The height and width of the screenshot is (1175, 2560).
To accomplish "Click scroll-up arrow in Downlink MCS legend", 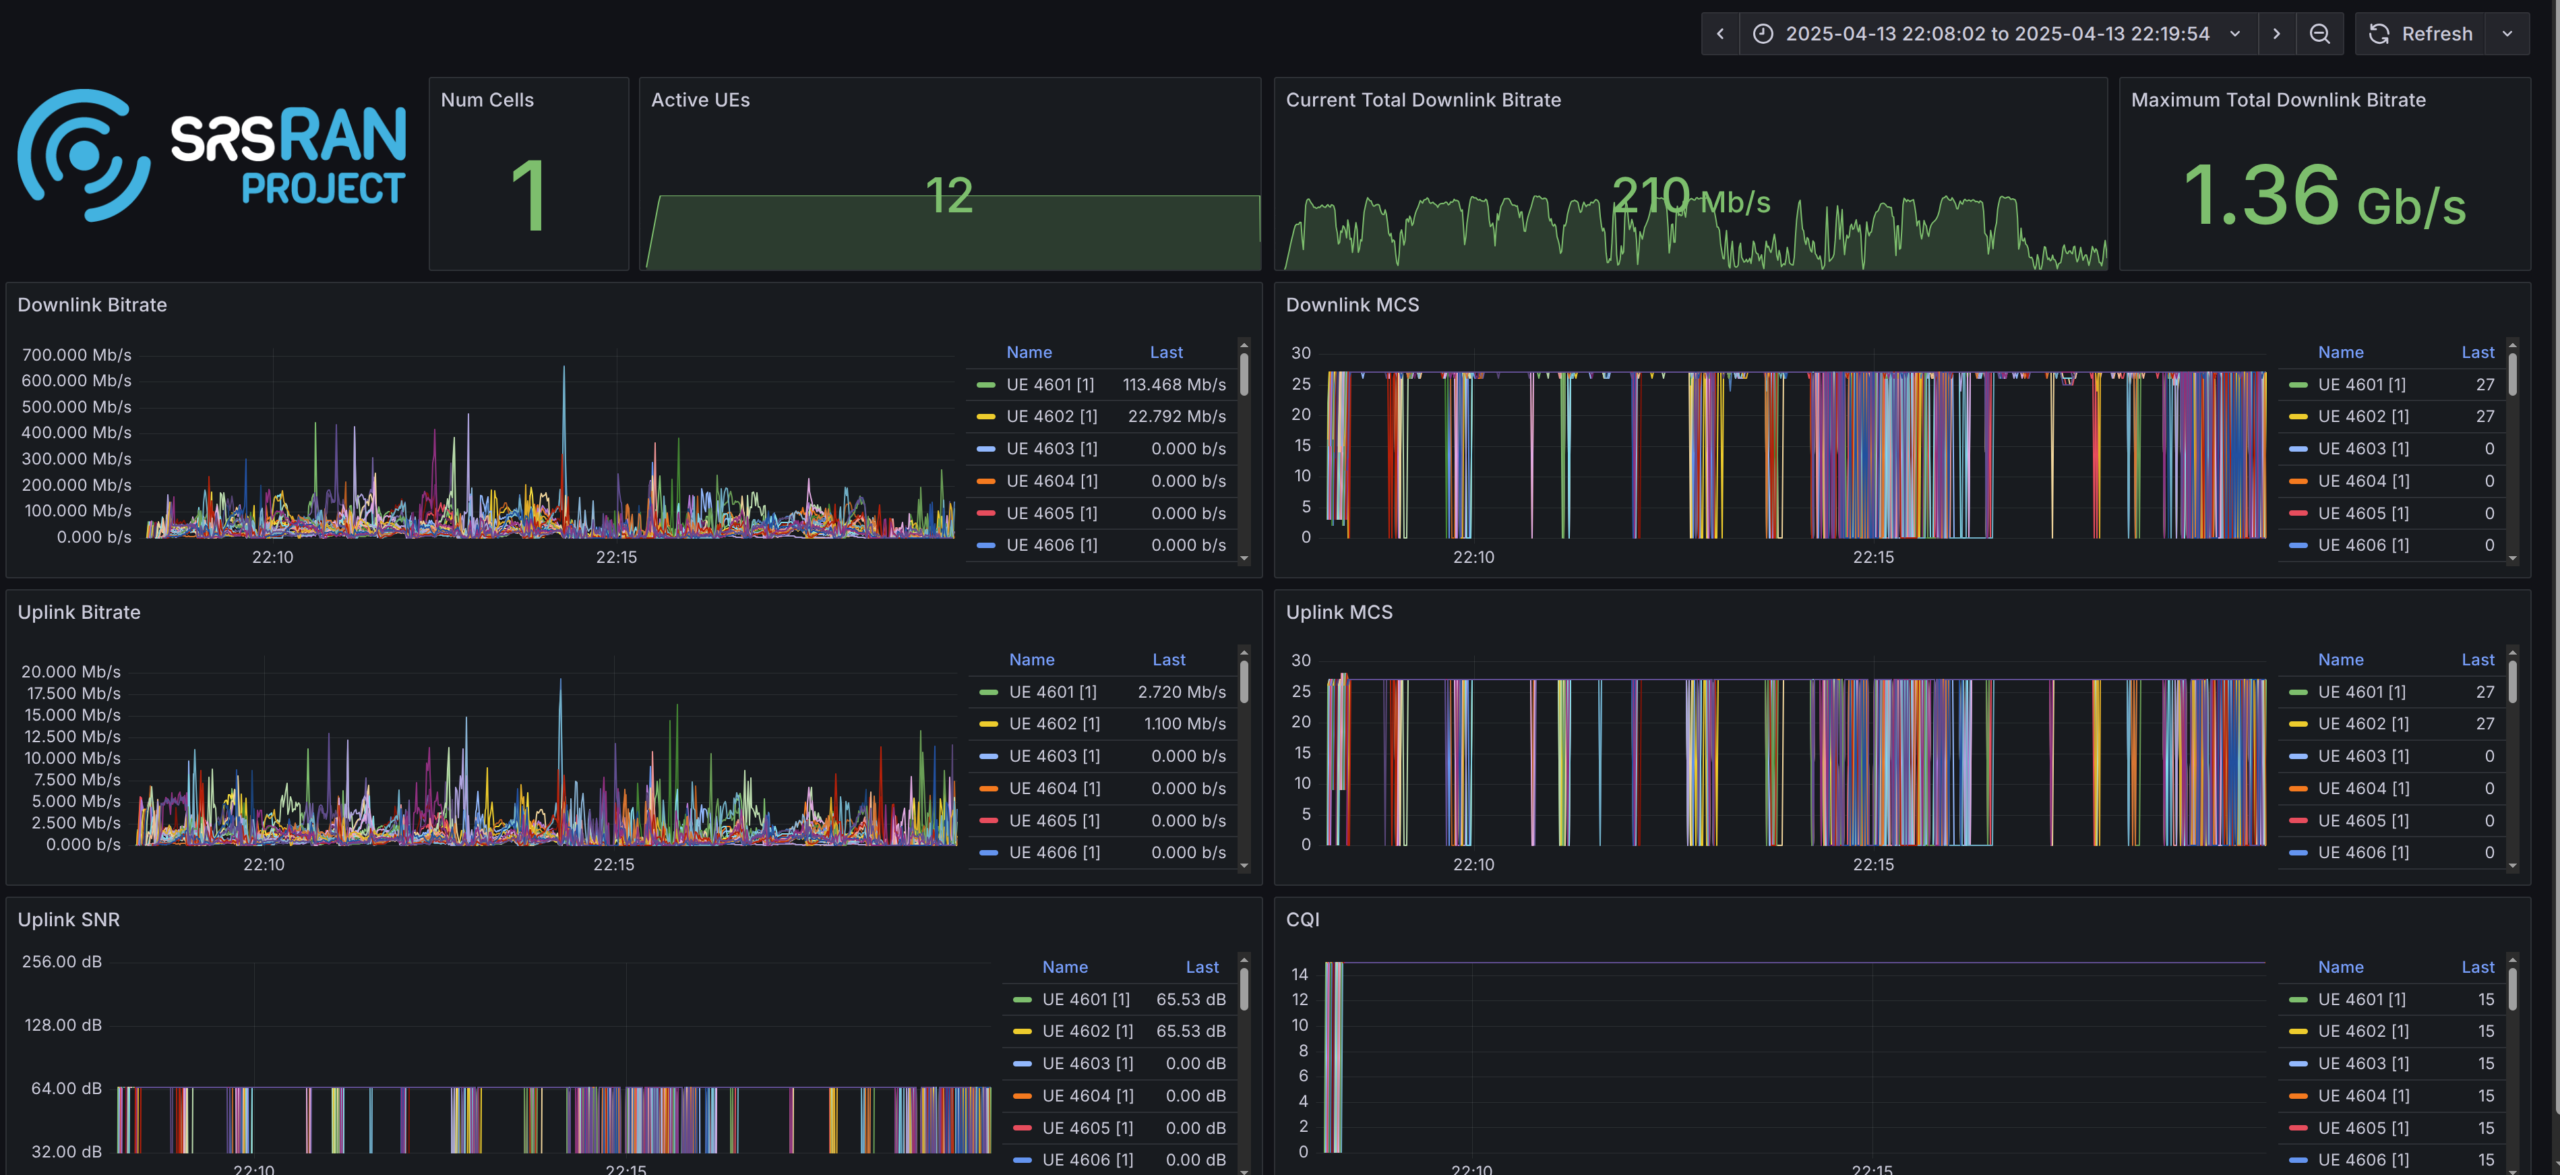I will (x=2512, y=345).
